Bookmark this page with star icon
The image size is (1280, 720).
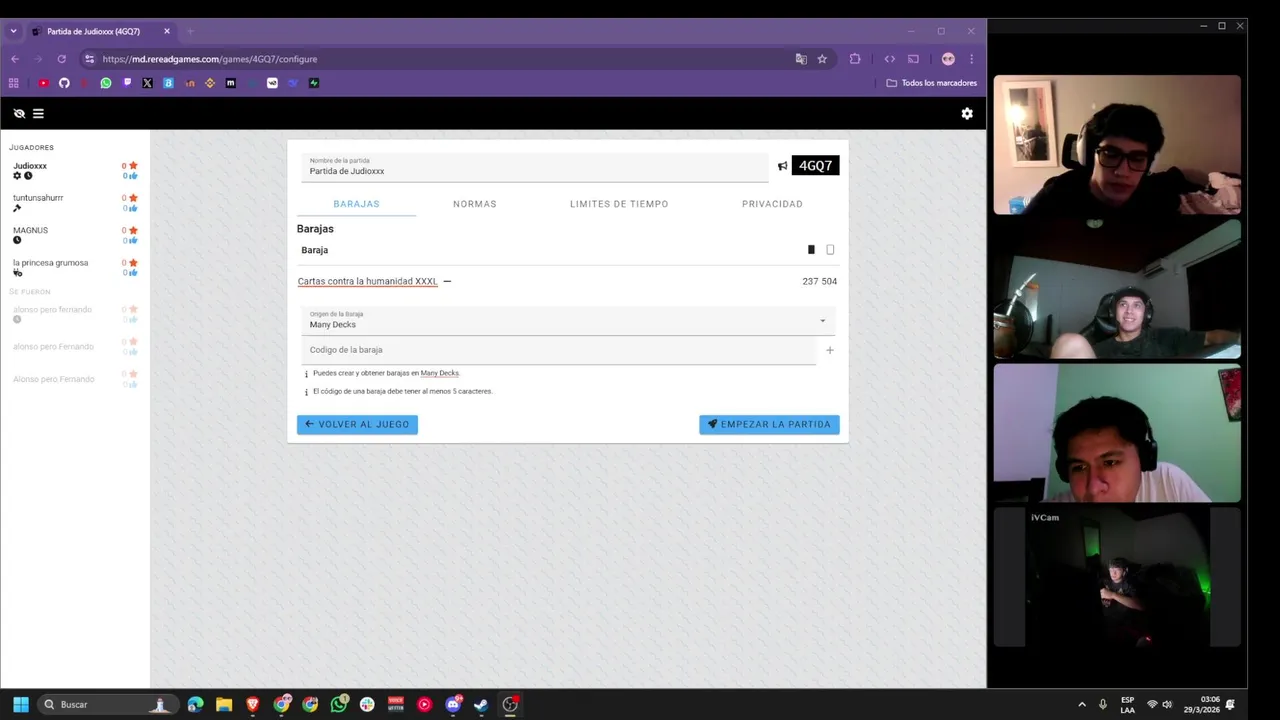pyautogui.click(x=822, y=59)
